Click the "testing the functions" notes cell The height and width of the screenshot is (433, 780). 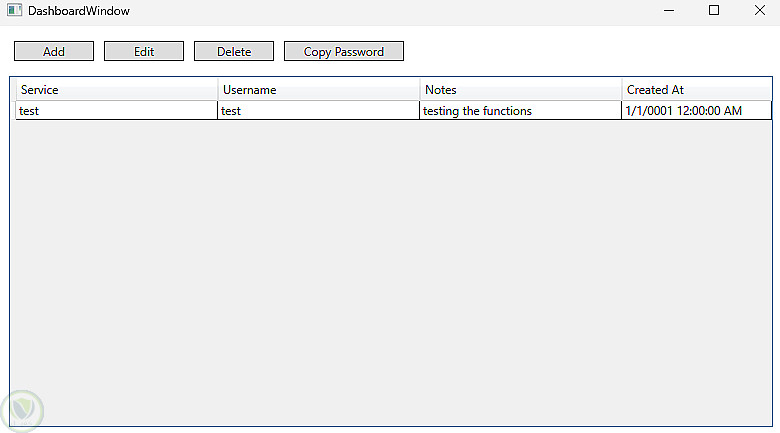coord(520,111)
